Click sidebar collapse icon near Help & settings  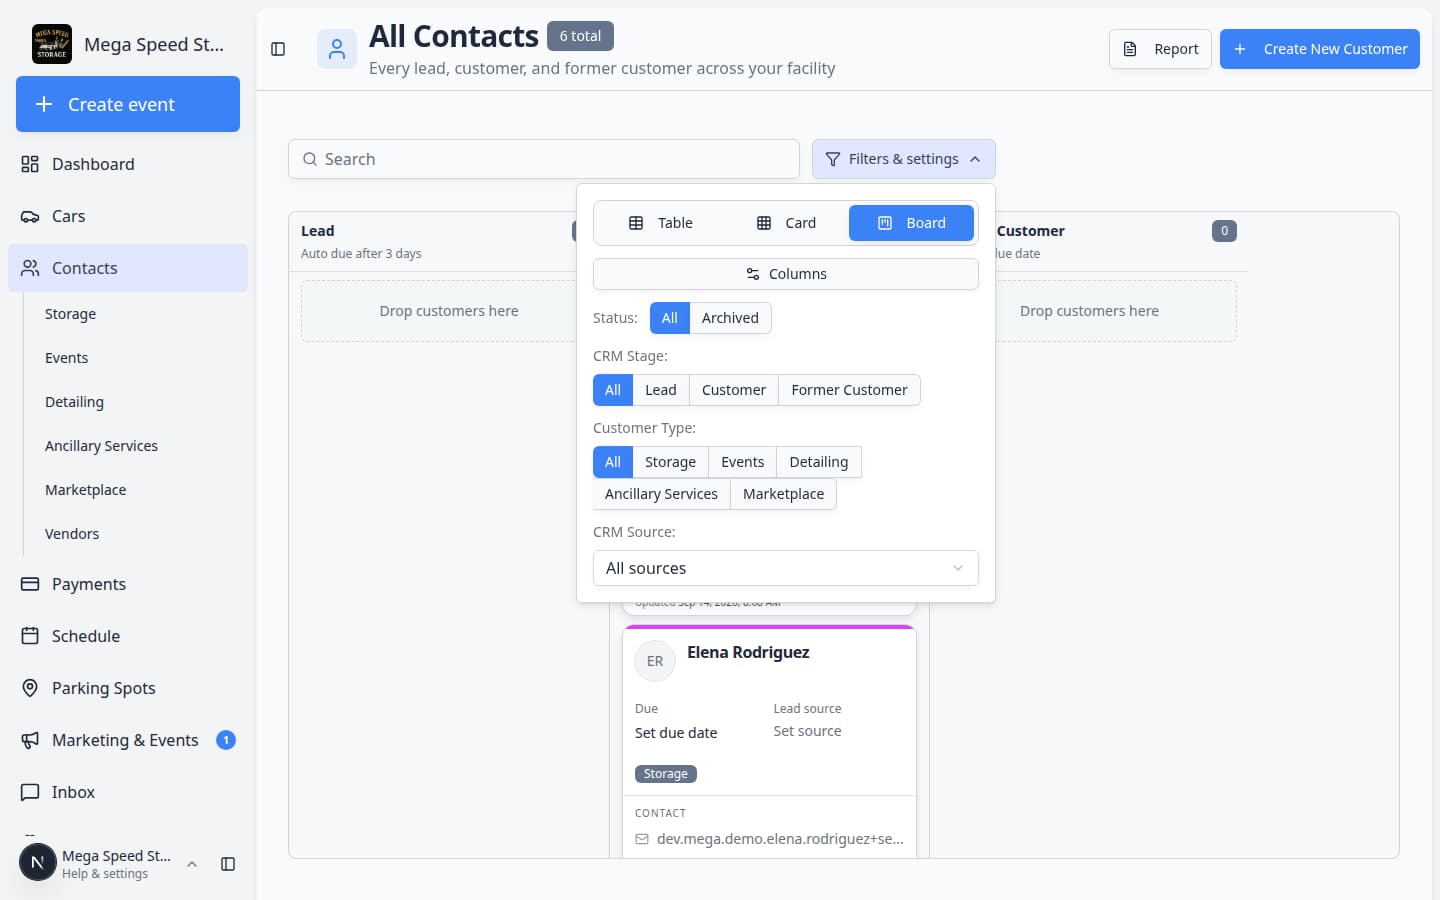228,864
